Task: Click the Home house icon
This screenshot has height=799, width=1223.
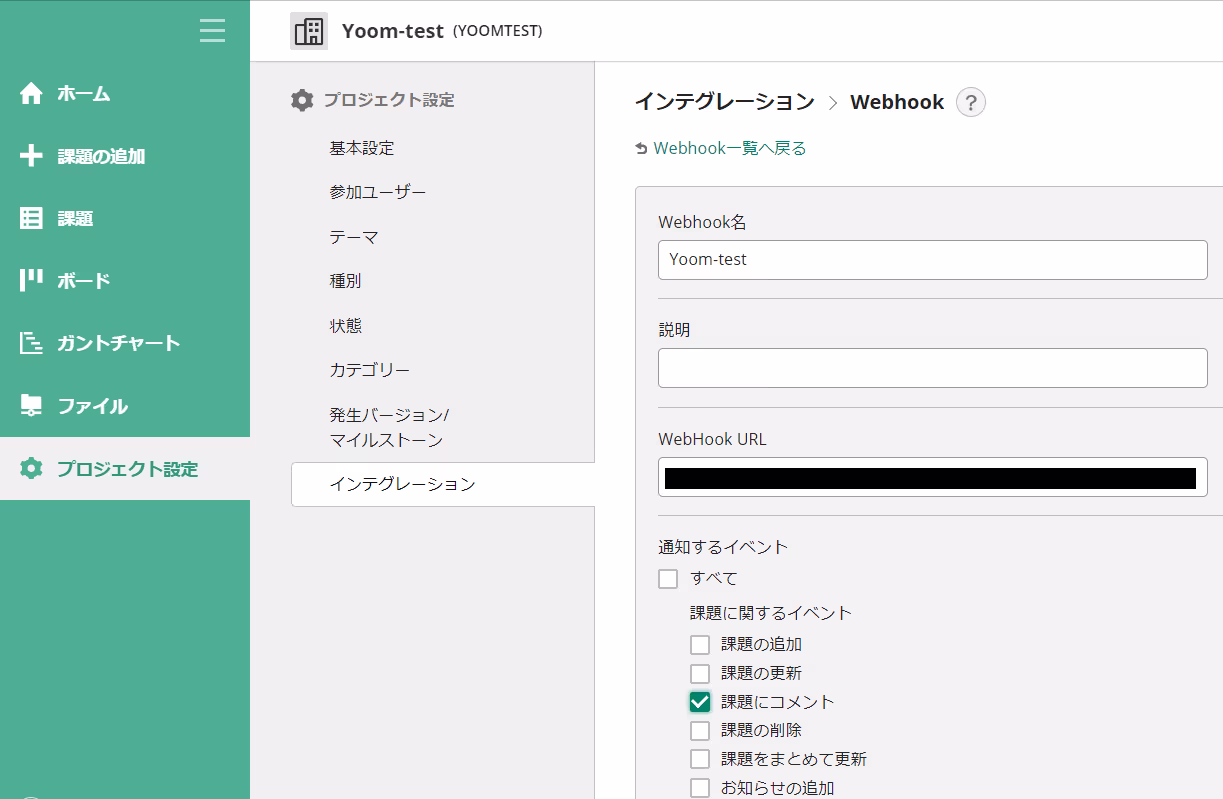Action: click(31, 94)
